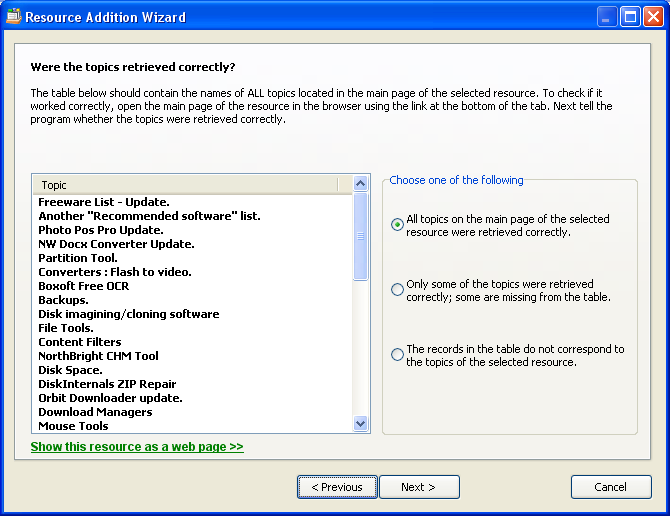Maximize the wizard window
The height and width of the screenshot is (516, 670).
tap(629, 17)
